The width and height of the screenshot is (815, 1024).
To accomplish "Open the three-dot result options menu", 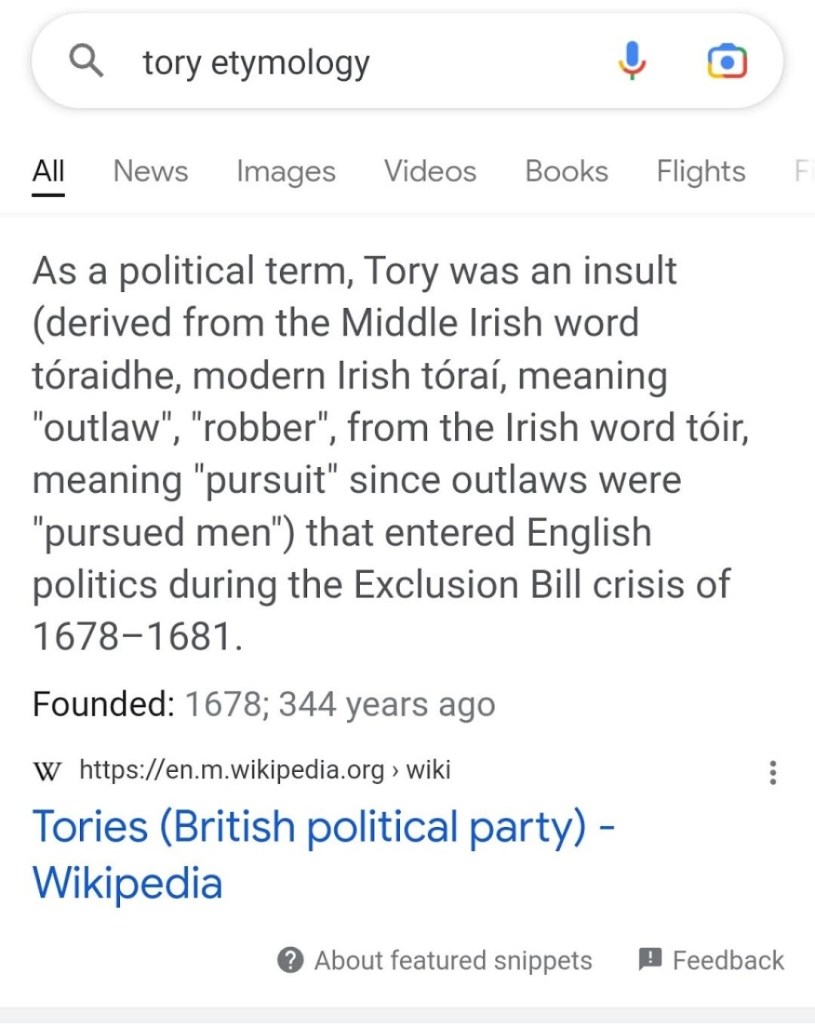I will click(x=772, y=771).
